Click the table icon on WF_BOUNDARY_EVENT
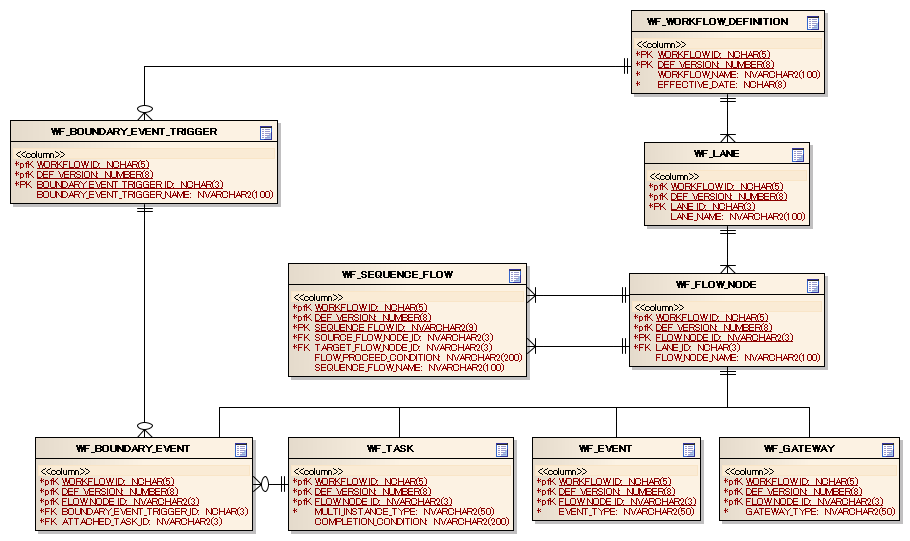The height and width of the screenshot is (541, 910). point(241,450)
